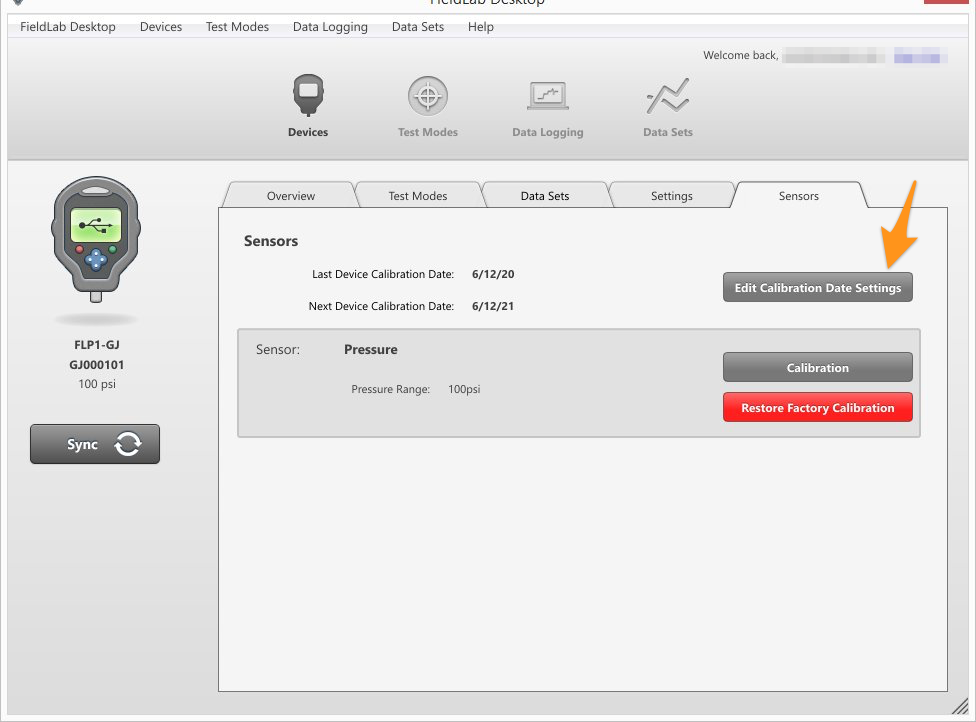Image resolution: width=976 pixels, height=722 pixels.
Task: Open the FieldLab Desktop menu
Action: 68,27
